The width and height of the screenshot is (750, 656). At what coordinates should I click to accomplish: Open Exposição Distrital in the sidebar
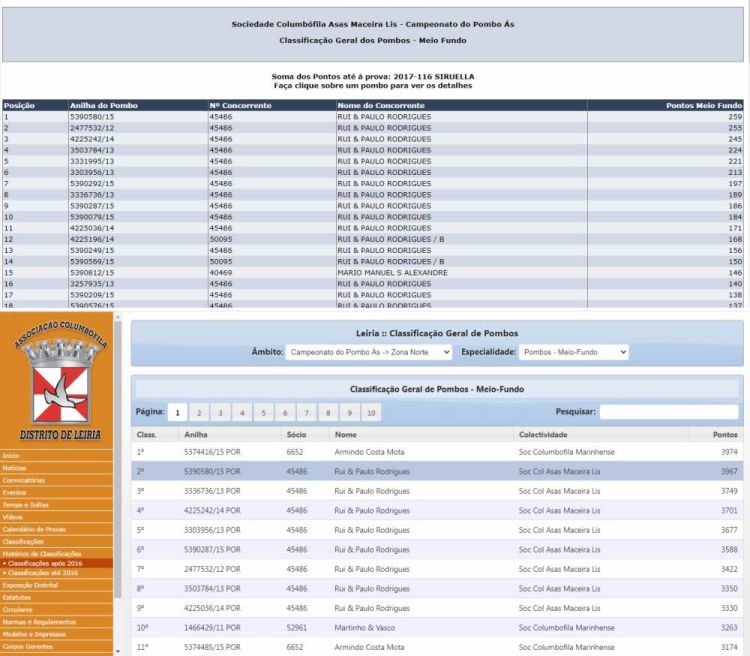point(56,585)
